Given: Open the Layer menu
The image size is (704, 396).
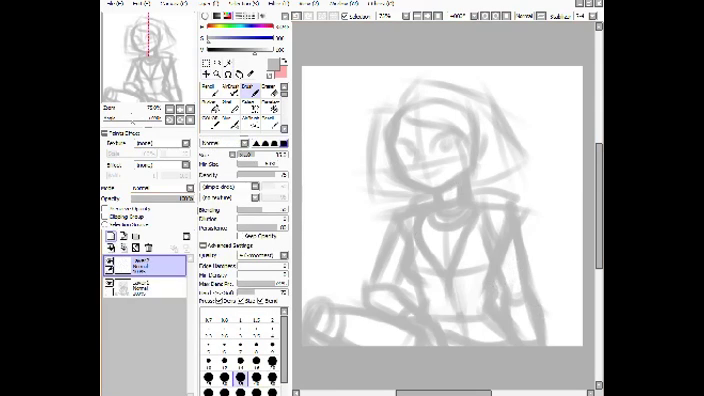Looking at the screenshot, I should (209, 3).
